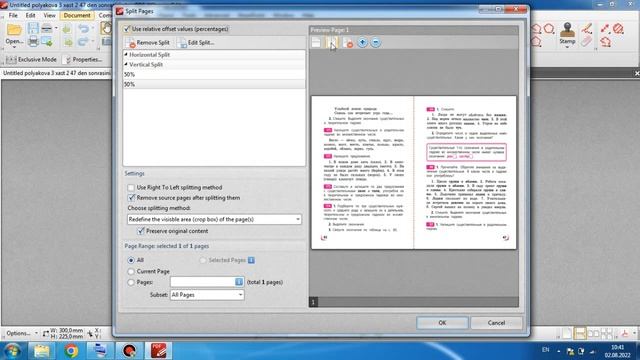This screenshot has width=640, height=360.
Task: Collapse the Horizontal Split group
Action: click(x=126, y=54)
